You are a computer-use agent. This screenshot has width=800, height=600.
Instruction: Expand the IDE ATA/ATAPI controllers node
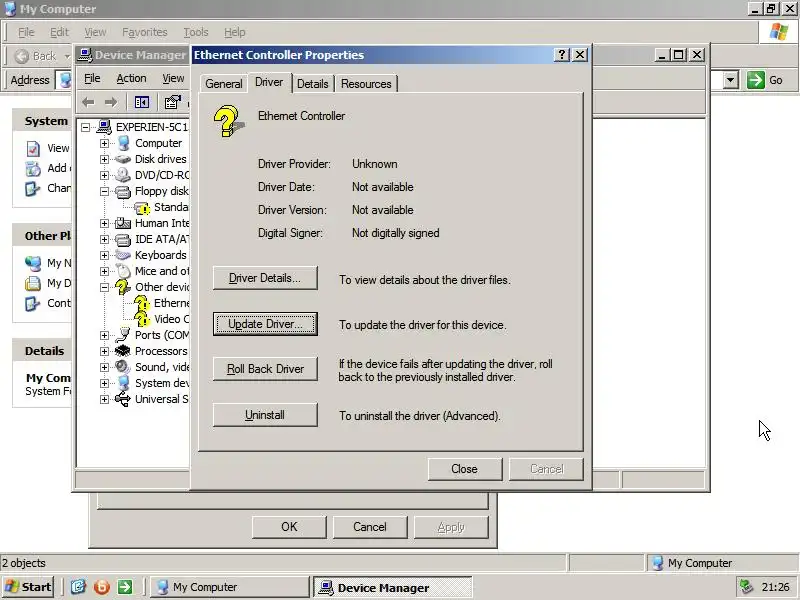[104, 239]
